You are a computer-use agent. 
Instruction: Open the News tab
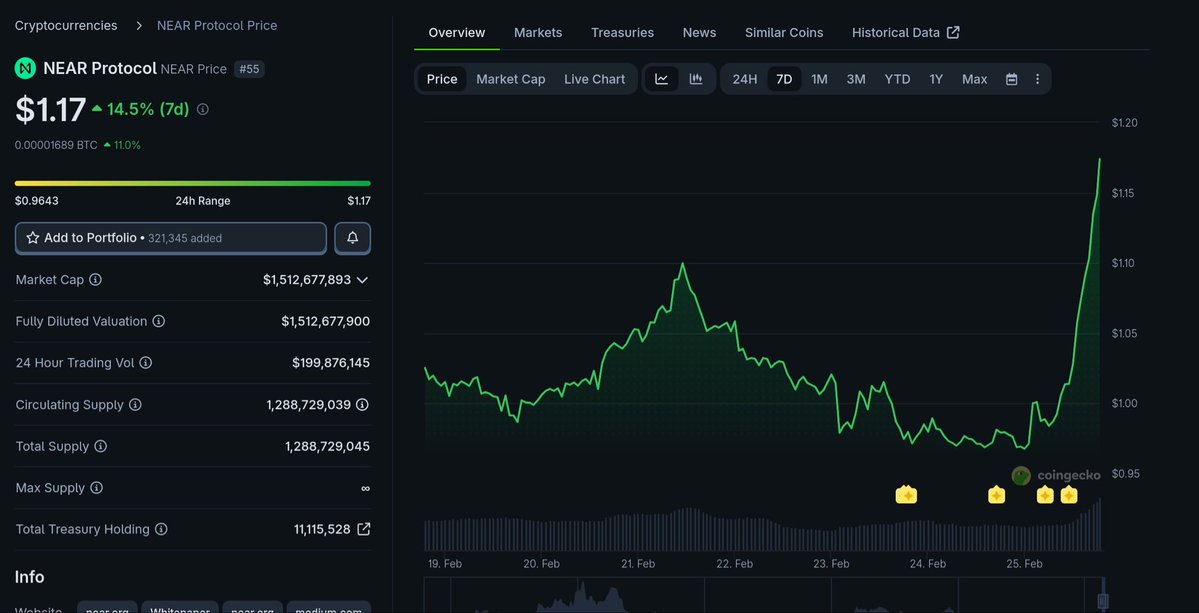(x=699, y=32)
